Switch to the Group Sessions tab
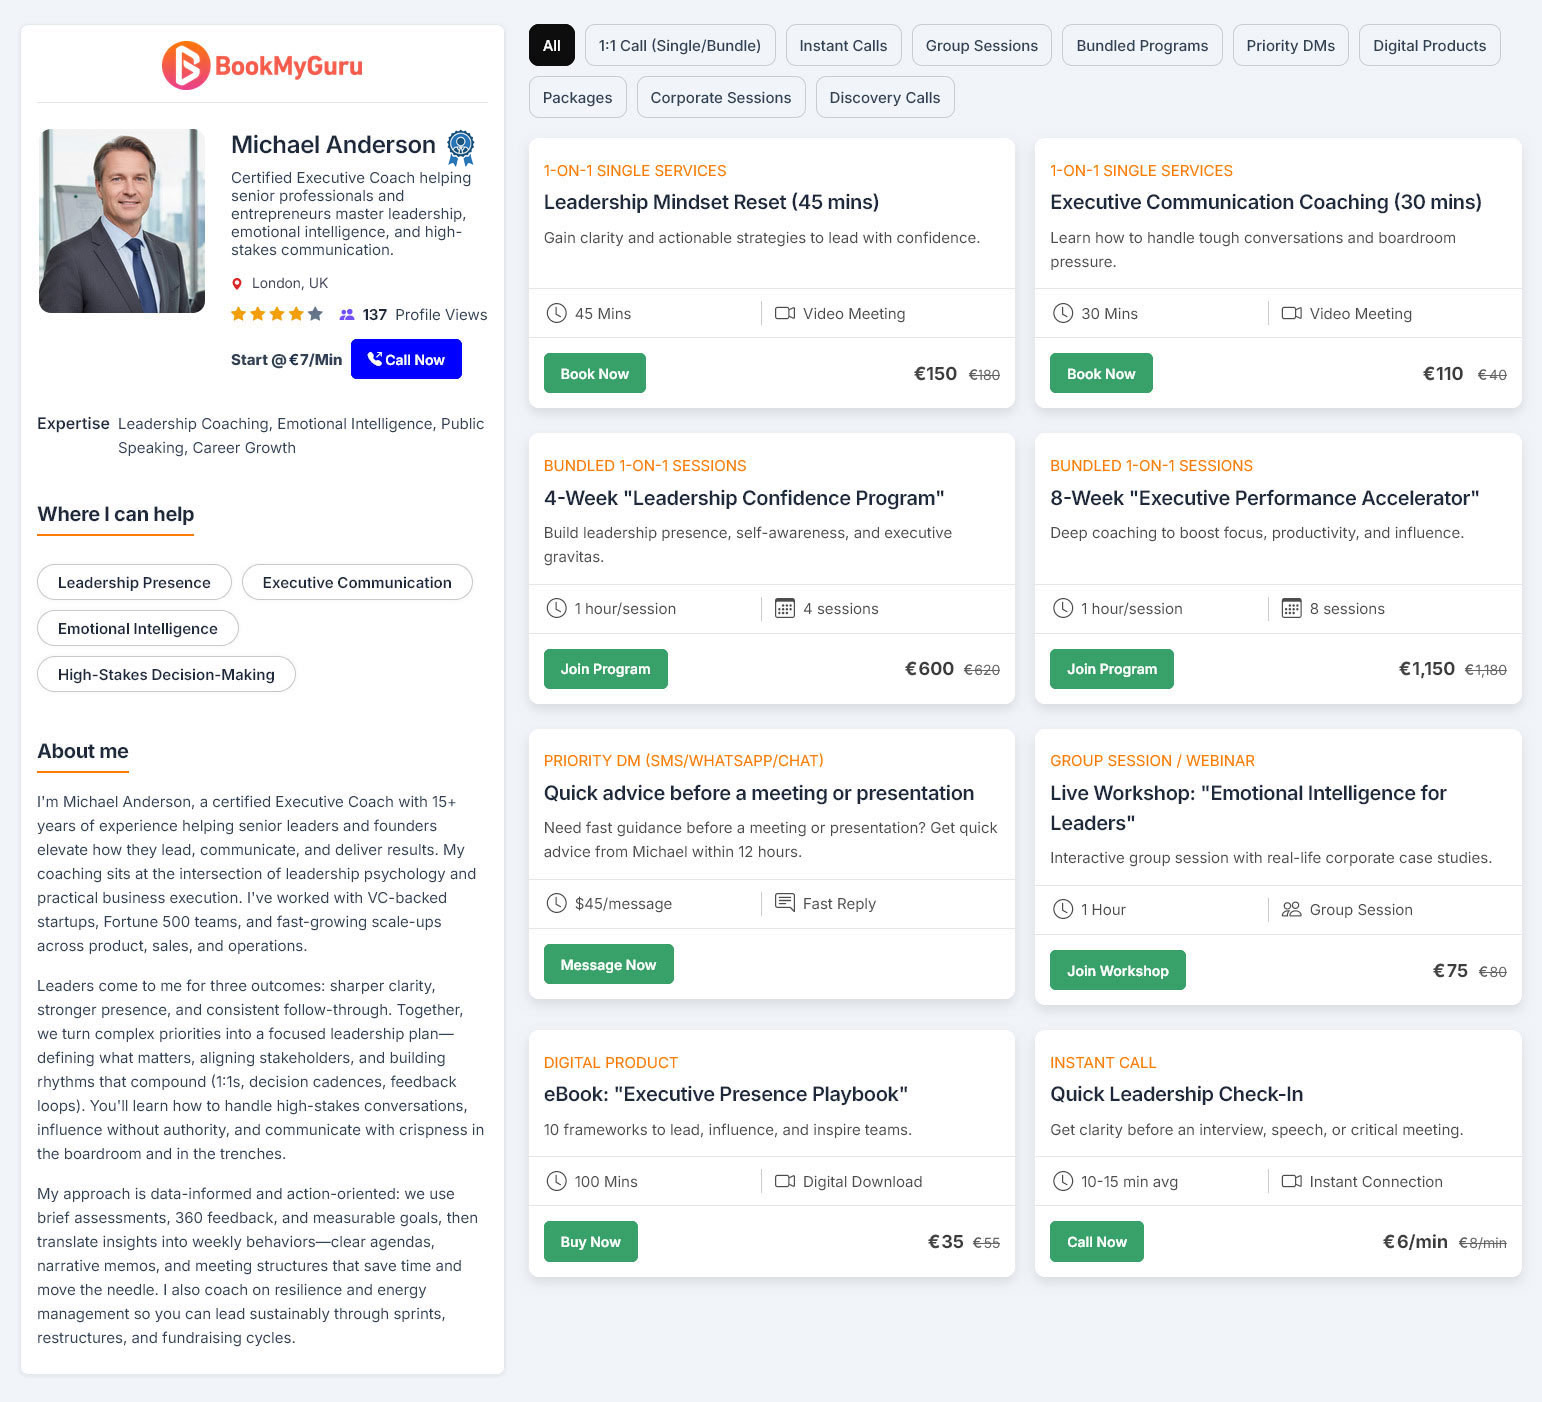Image resolution: width=1542 pixels, height=1402 pixels. coord(981,46)
